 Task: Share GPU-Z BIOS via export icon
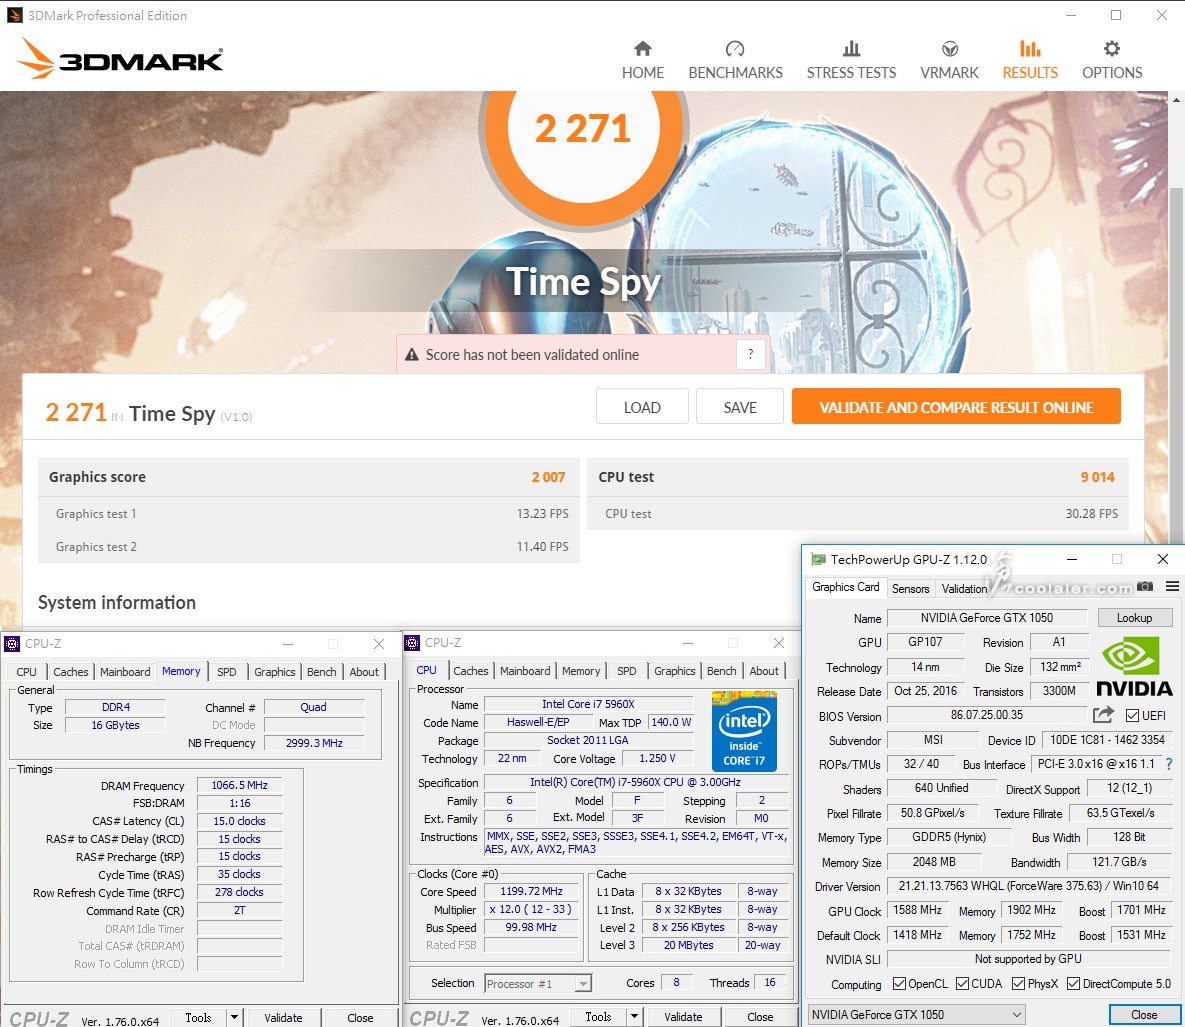(1103, 714)
